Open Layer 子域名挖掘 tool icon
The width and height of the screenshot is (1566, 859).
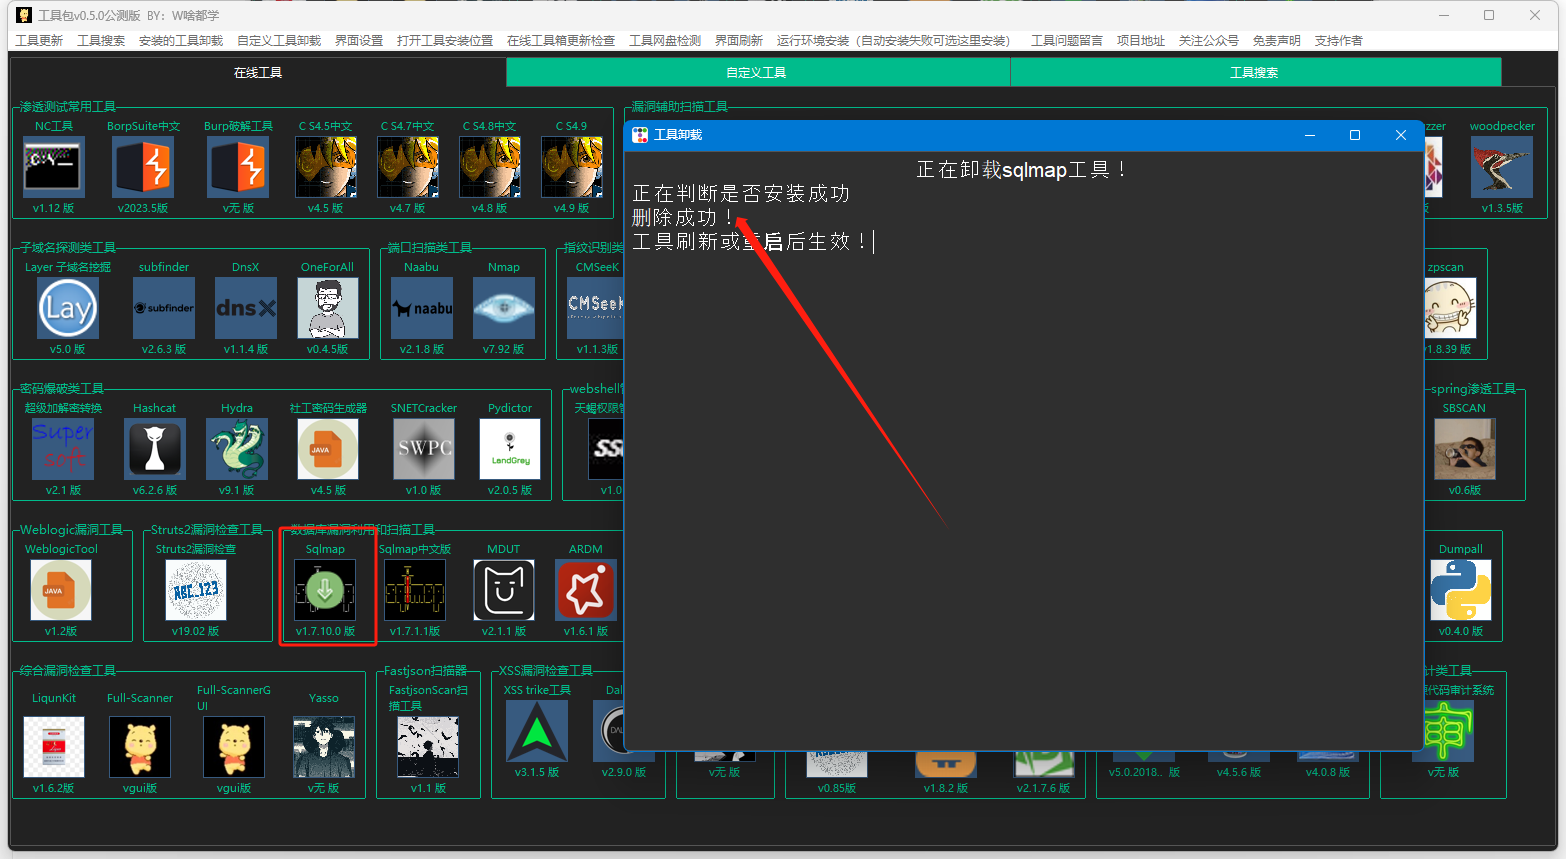(x=68, y=308)
